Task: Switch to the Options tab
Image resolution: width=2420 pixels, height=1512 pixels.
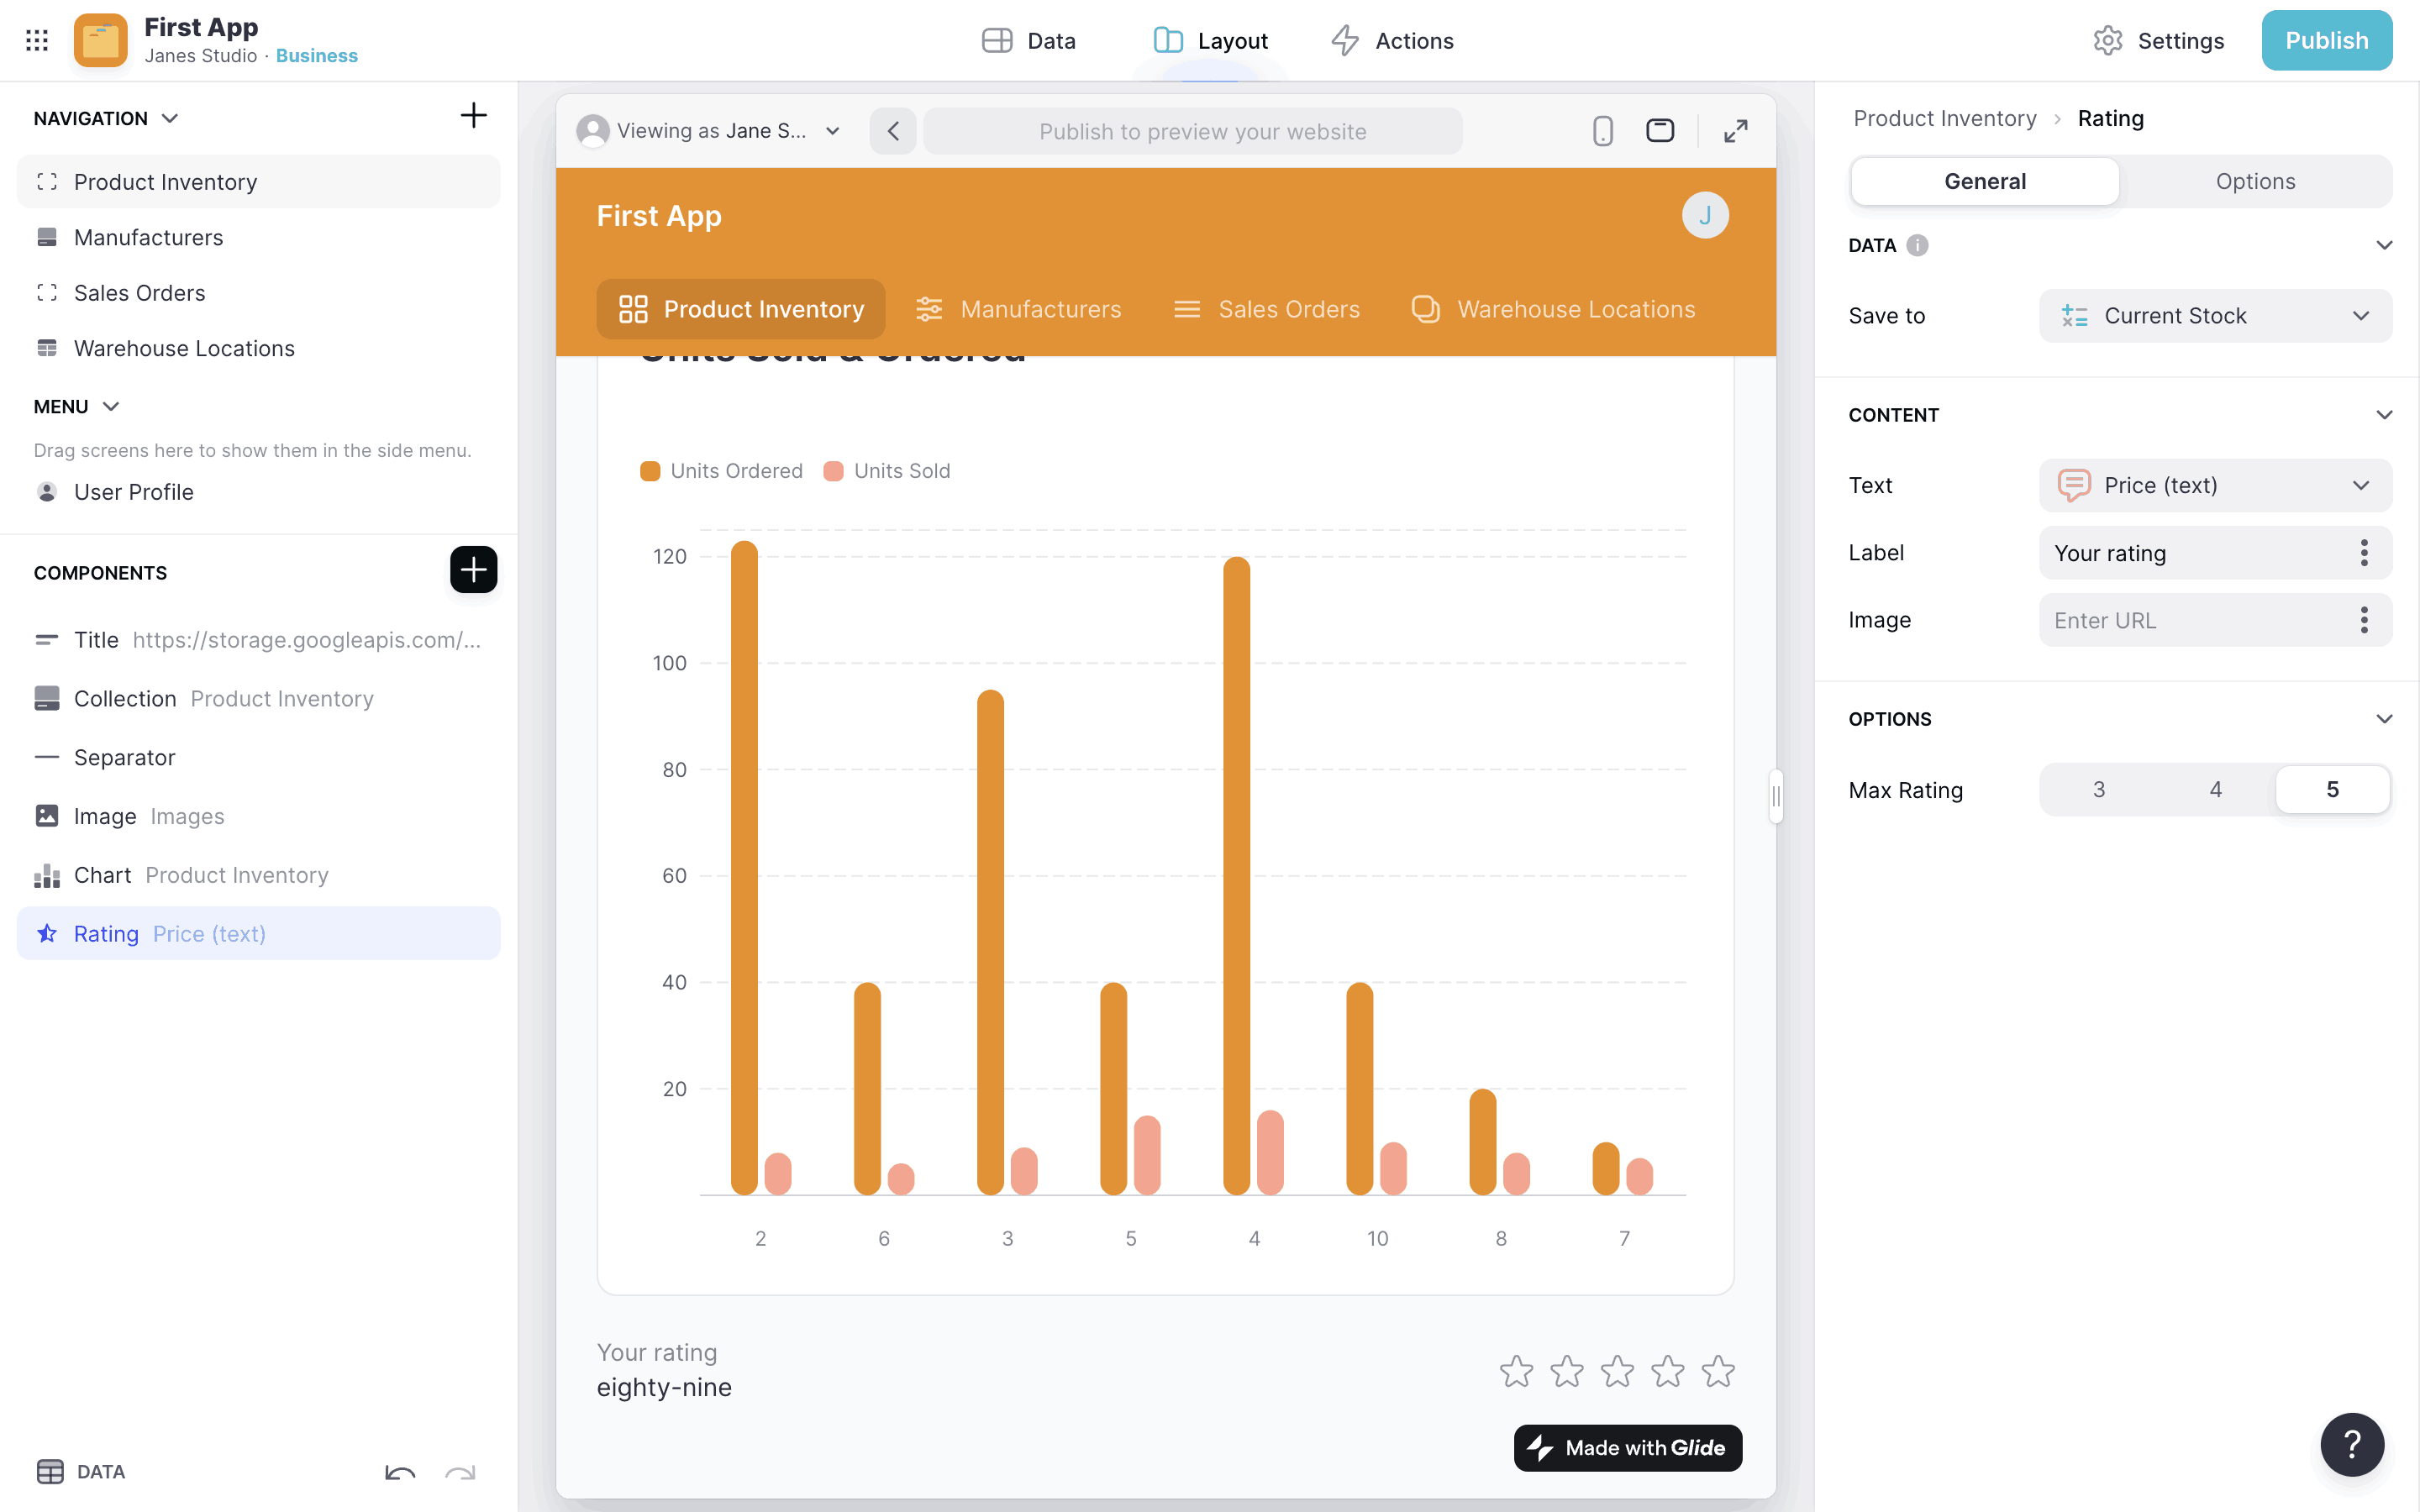Action: click(x=2255, y=181)
